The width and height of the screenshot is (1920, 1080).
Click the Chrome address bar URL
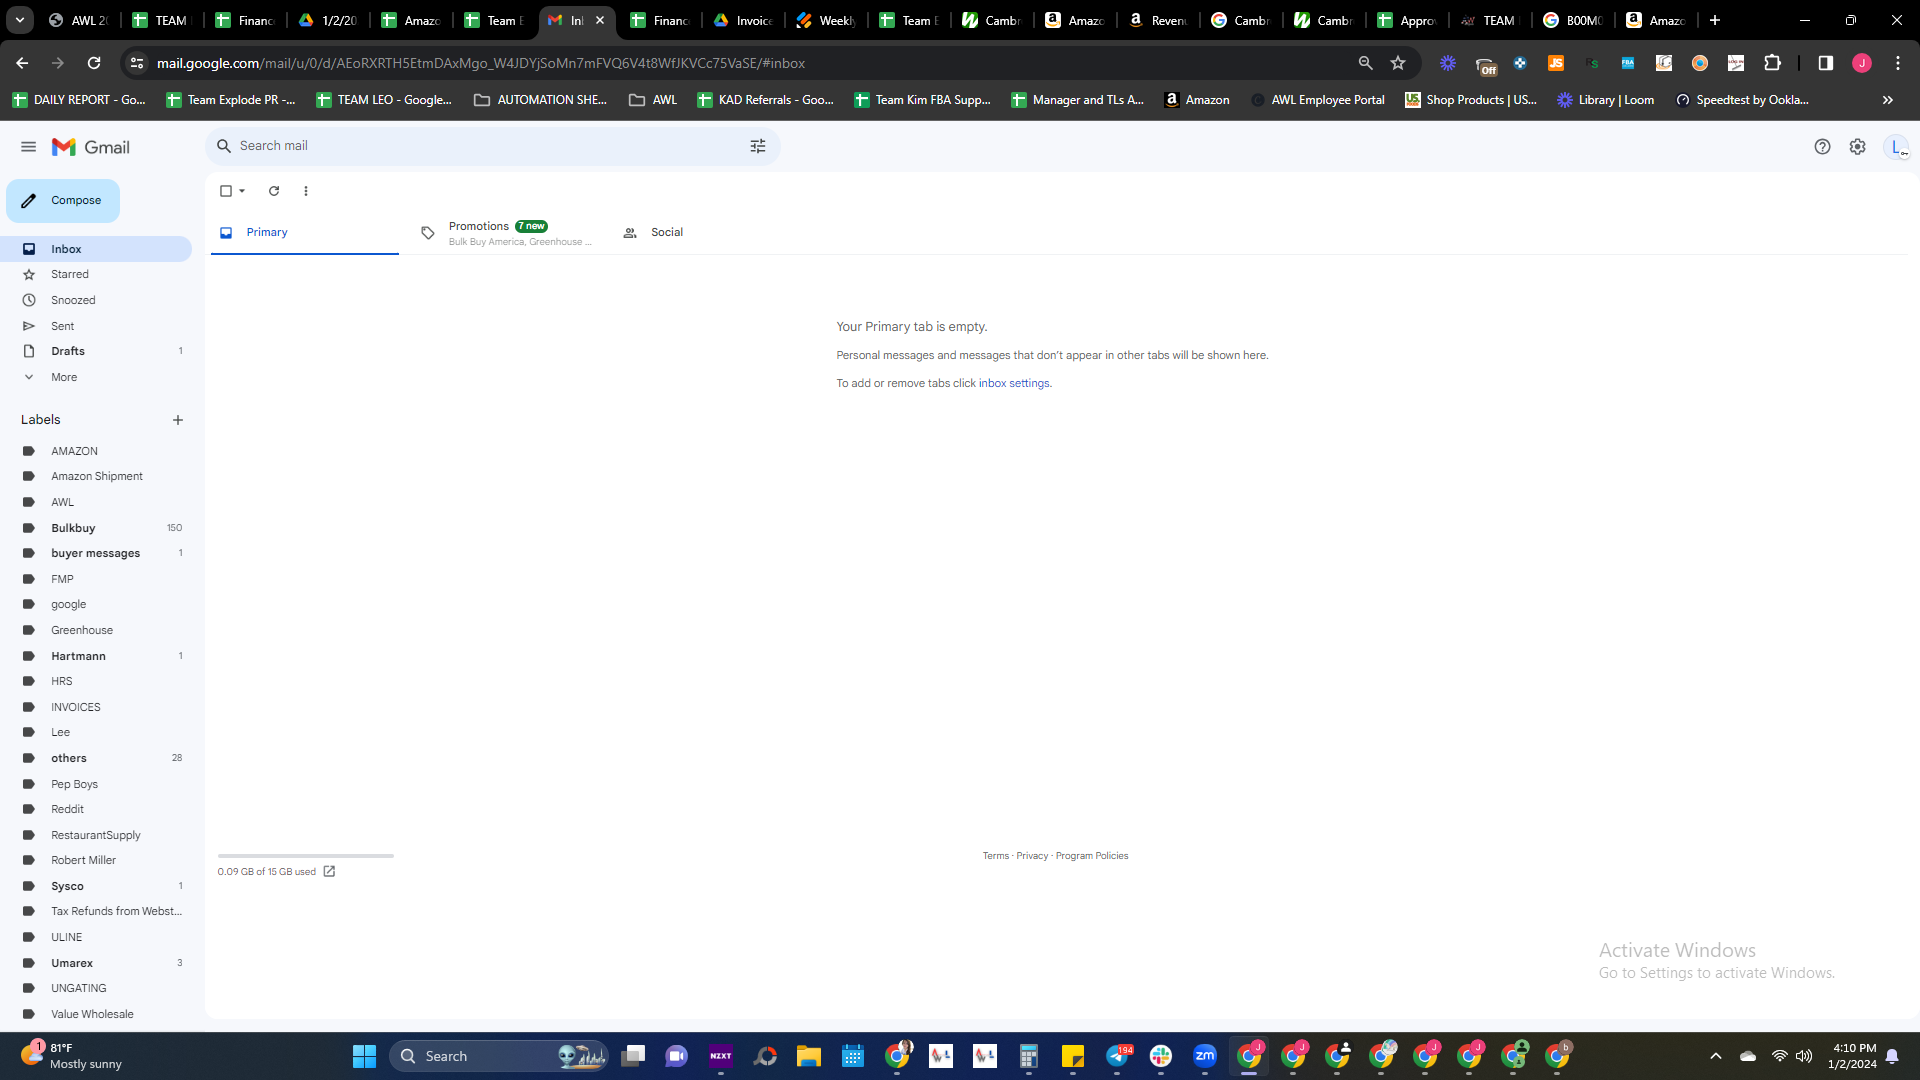point(481,63)
